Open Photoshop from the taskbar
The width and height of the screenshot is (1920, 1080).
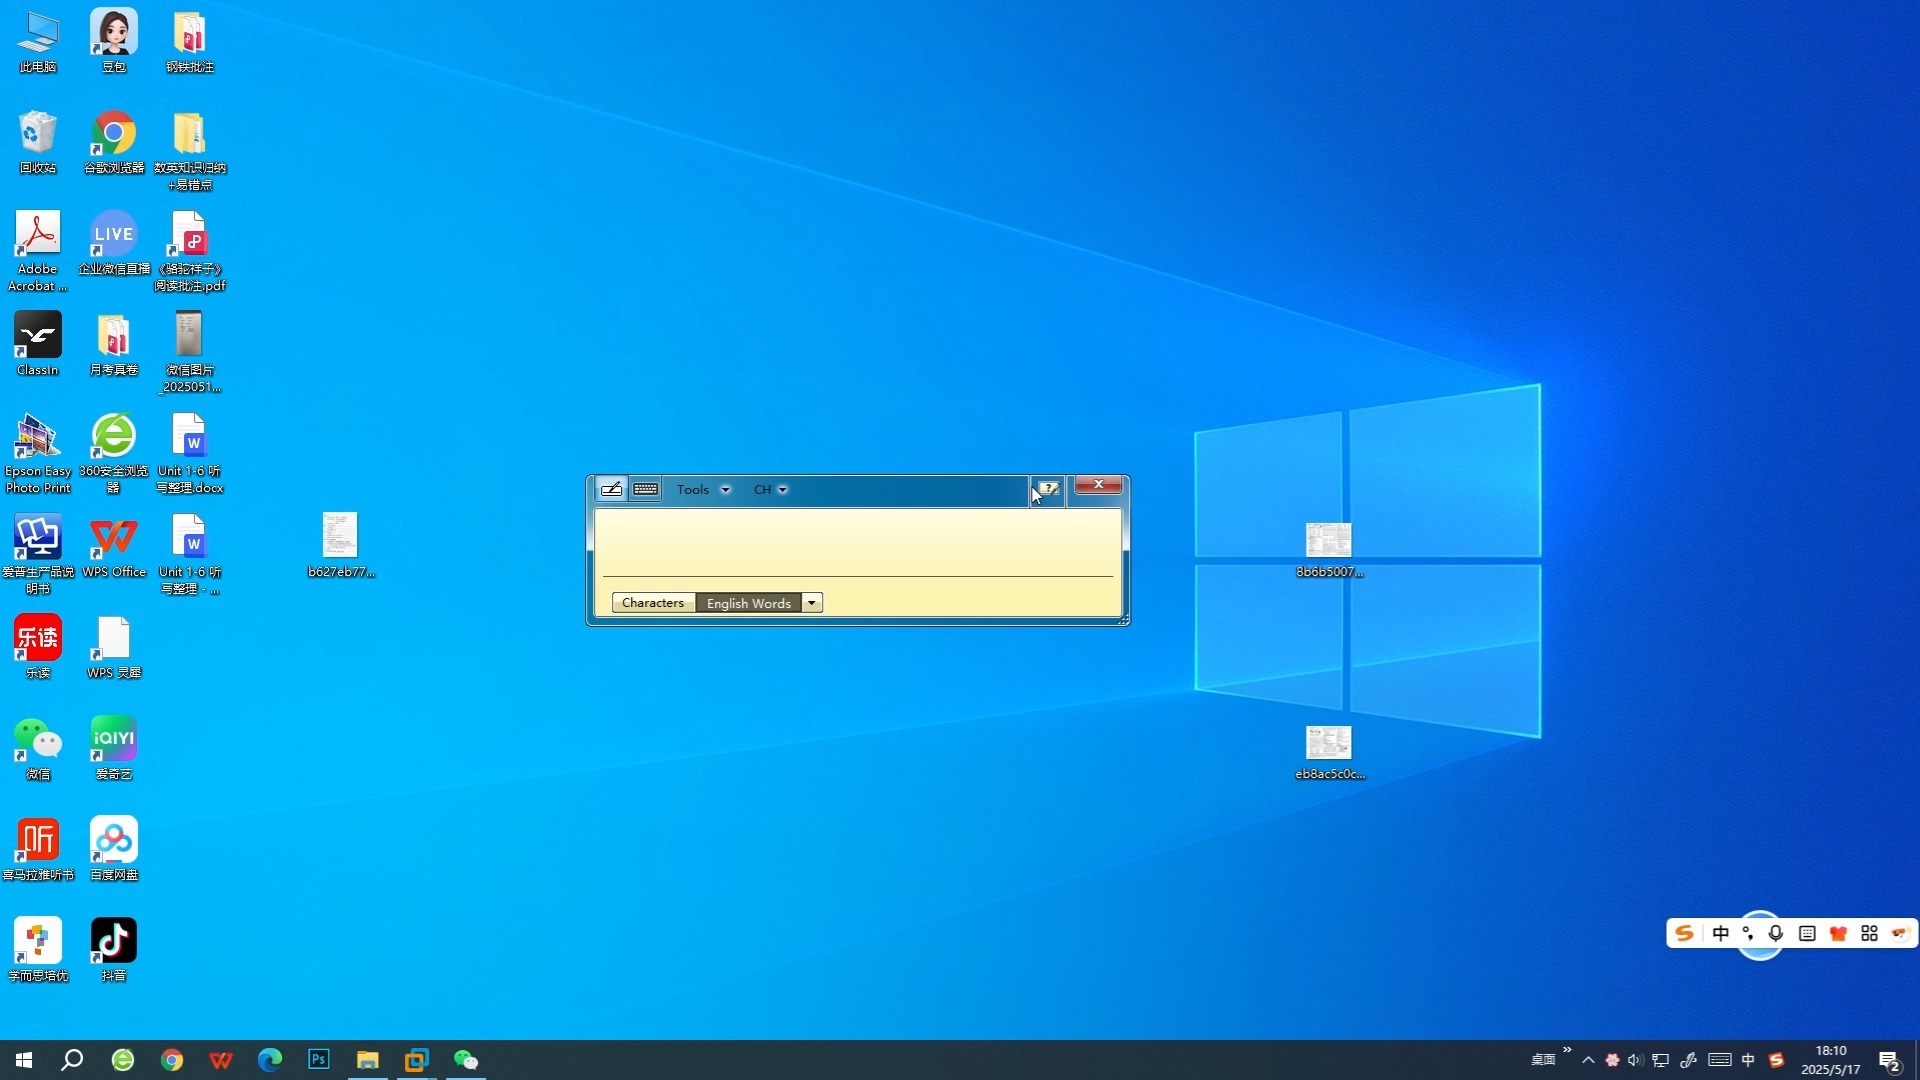(x=319, y=1060)
